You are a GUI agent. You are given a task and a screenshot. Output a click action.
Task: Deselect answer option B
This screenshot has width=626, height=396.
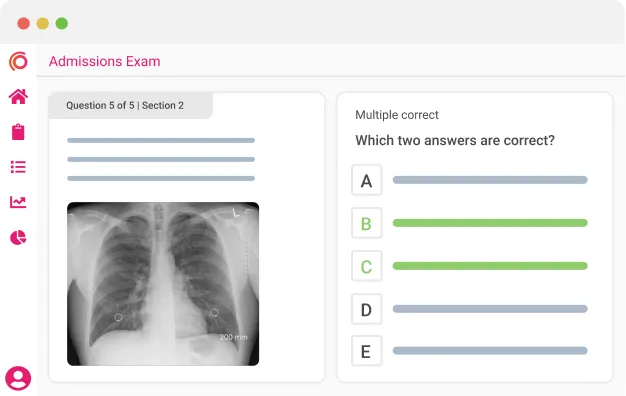366,223
